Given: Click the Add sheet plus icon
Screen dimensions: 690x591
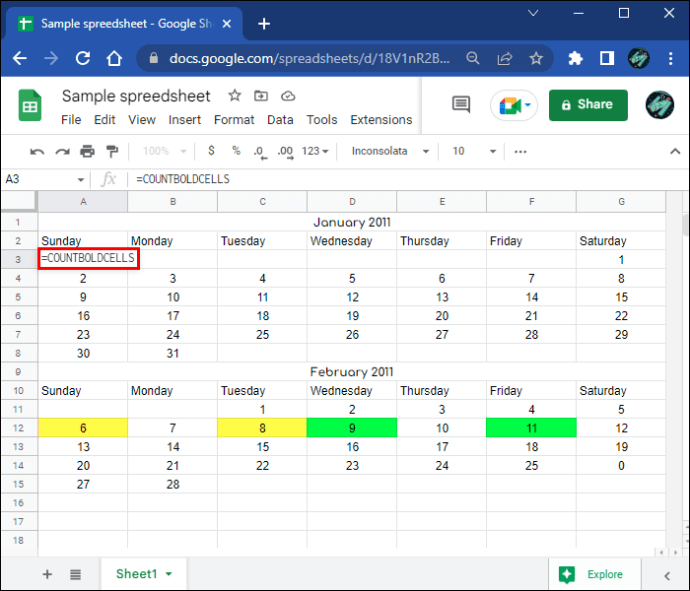Looking at the screenshot, I should pos(47,574).
